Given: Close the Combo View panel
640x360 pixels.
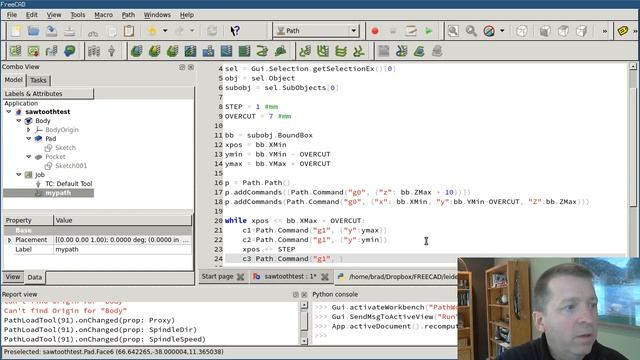Looking at the screenshot, I should [x=191, y=67].
